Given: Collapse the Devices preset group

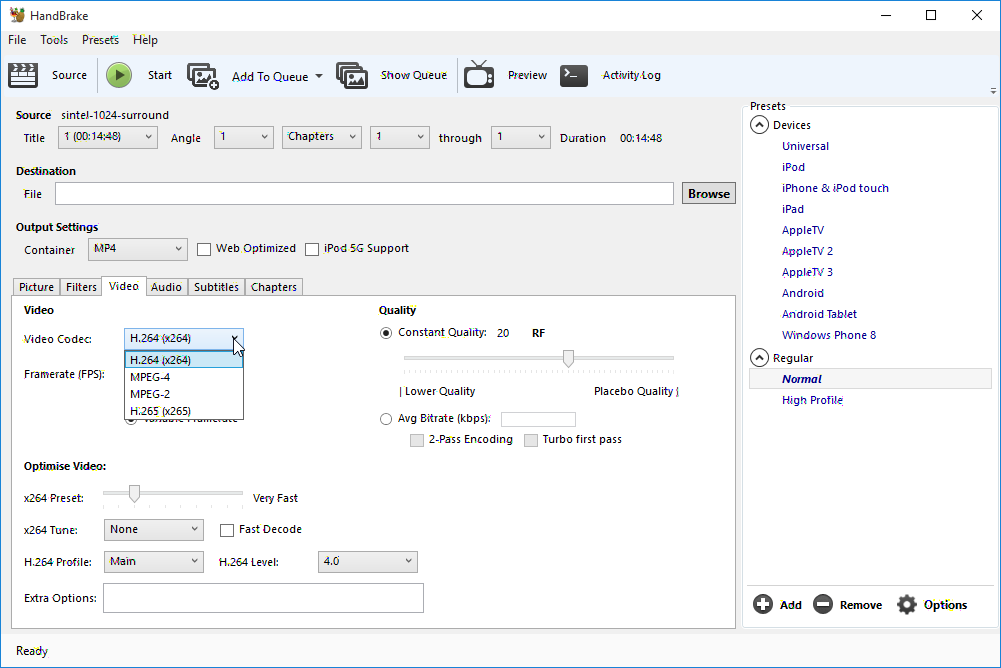Looking at the screenshot, I should point(759,125).
